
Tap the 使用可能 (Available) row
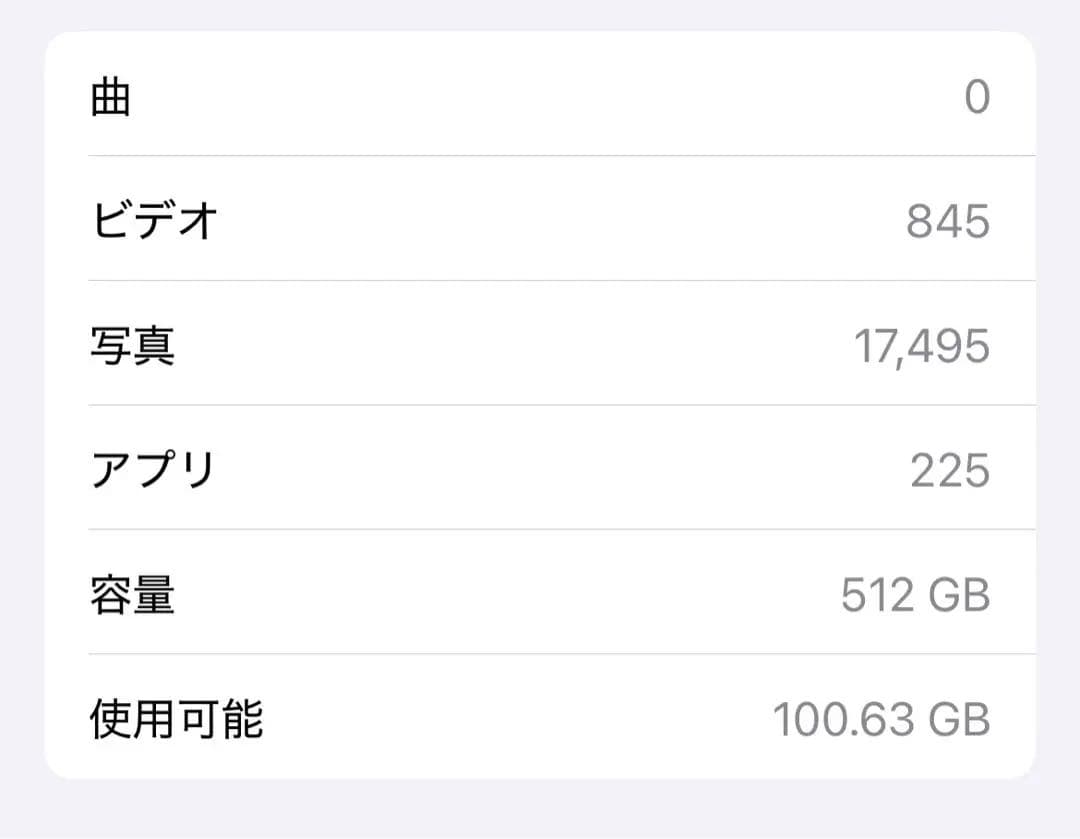[540, 718]
